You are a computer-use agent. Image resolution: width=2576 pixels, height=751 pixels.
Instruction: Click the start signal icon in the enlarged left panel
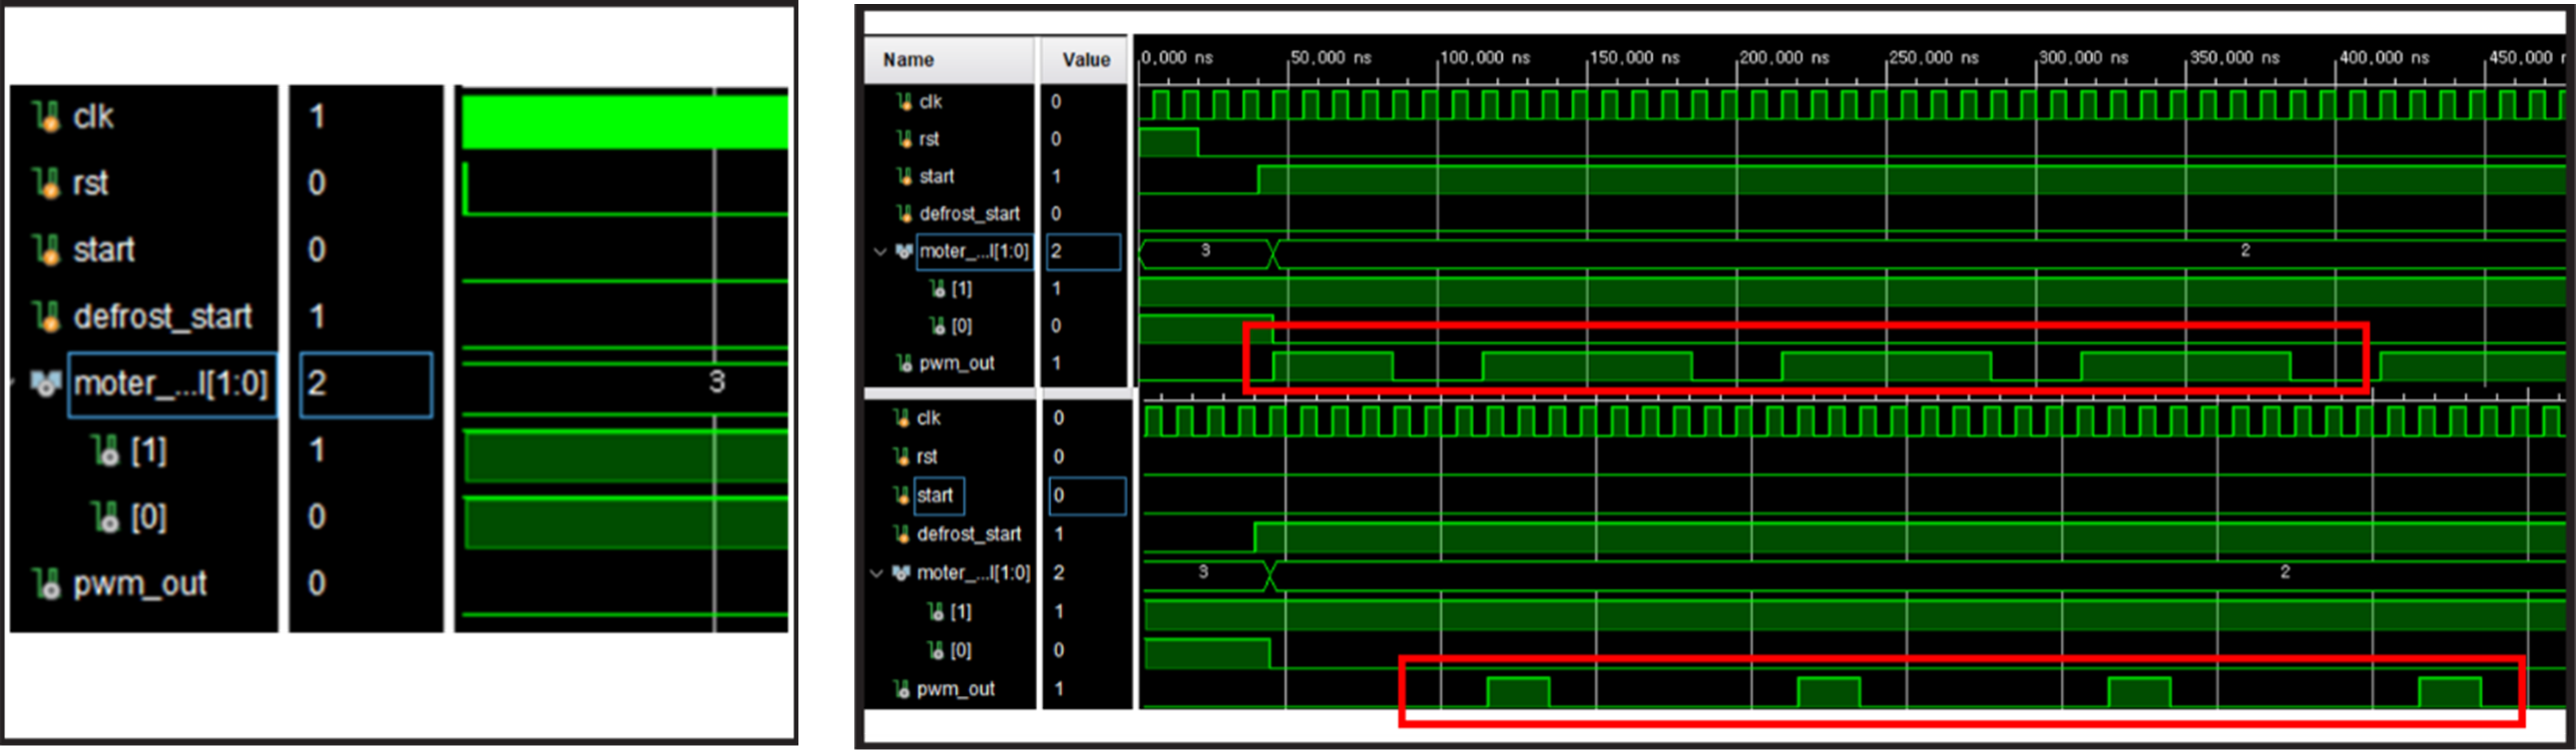pyautogui.click(x=46, y=250)
